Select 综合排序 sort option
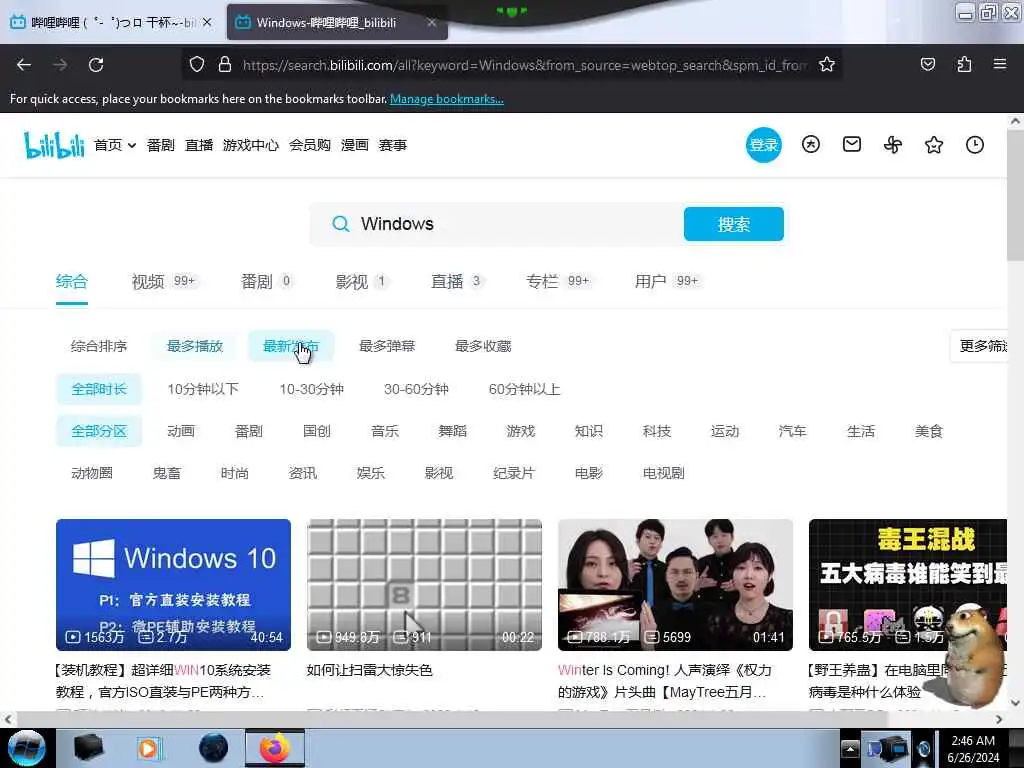1024x768 pixels. pyautogui.click(x=99, y=346)
